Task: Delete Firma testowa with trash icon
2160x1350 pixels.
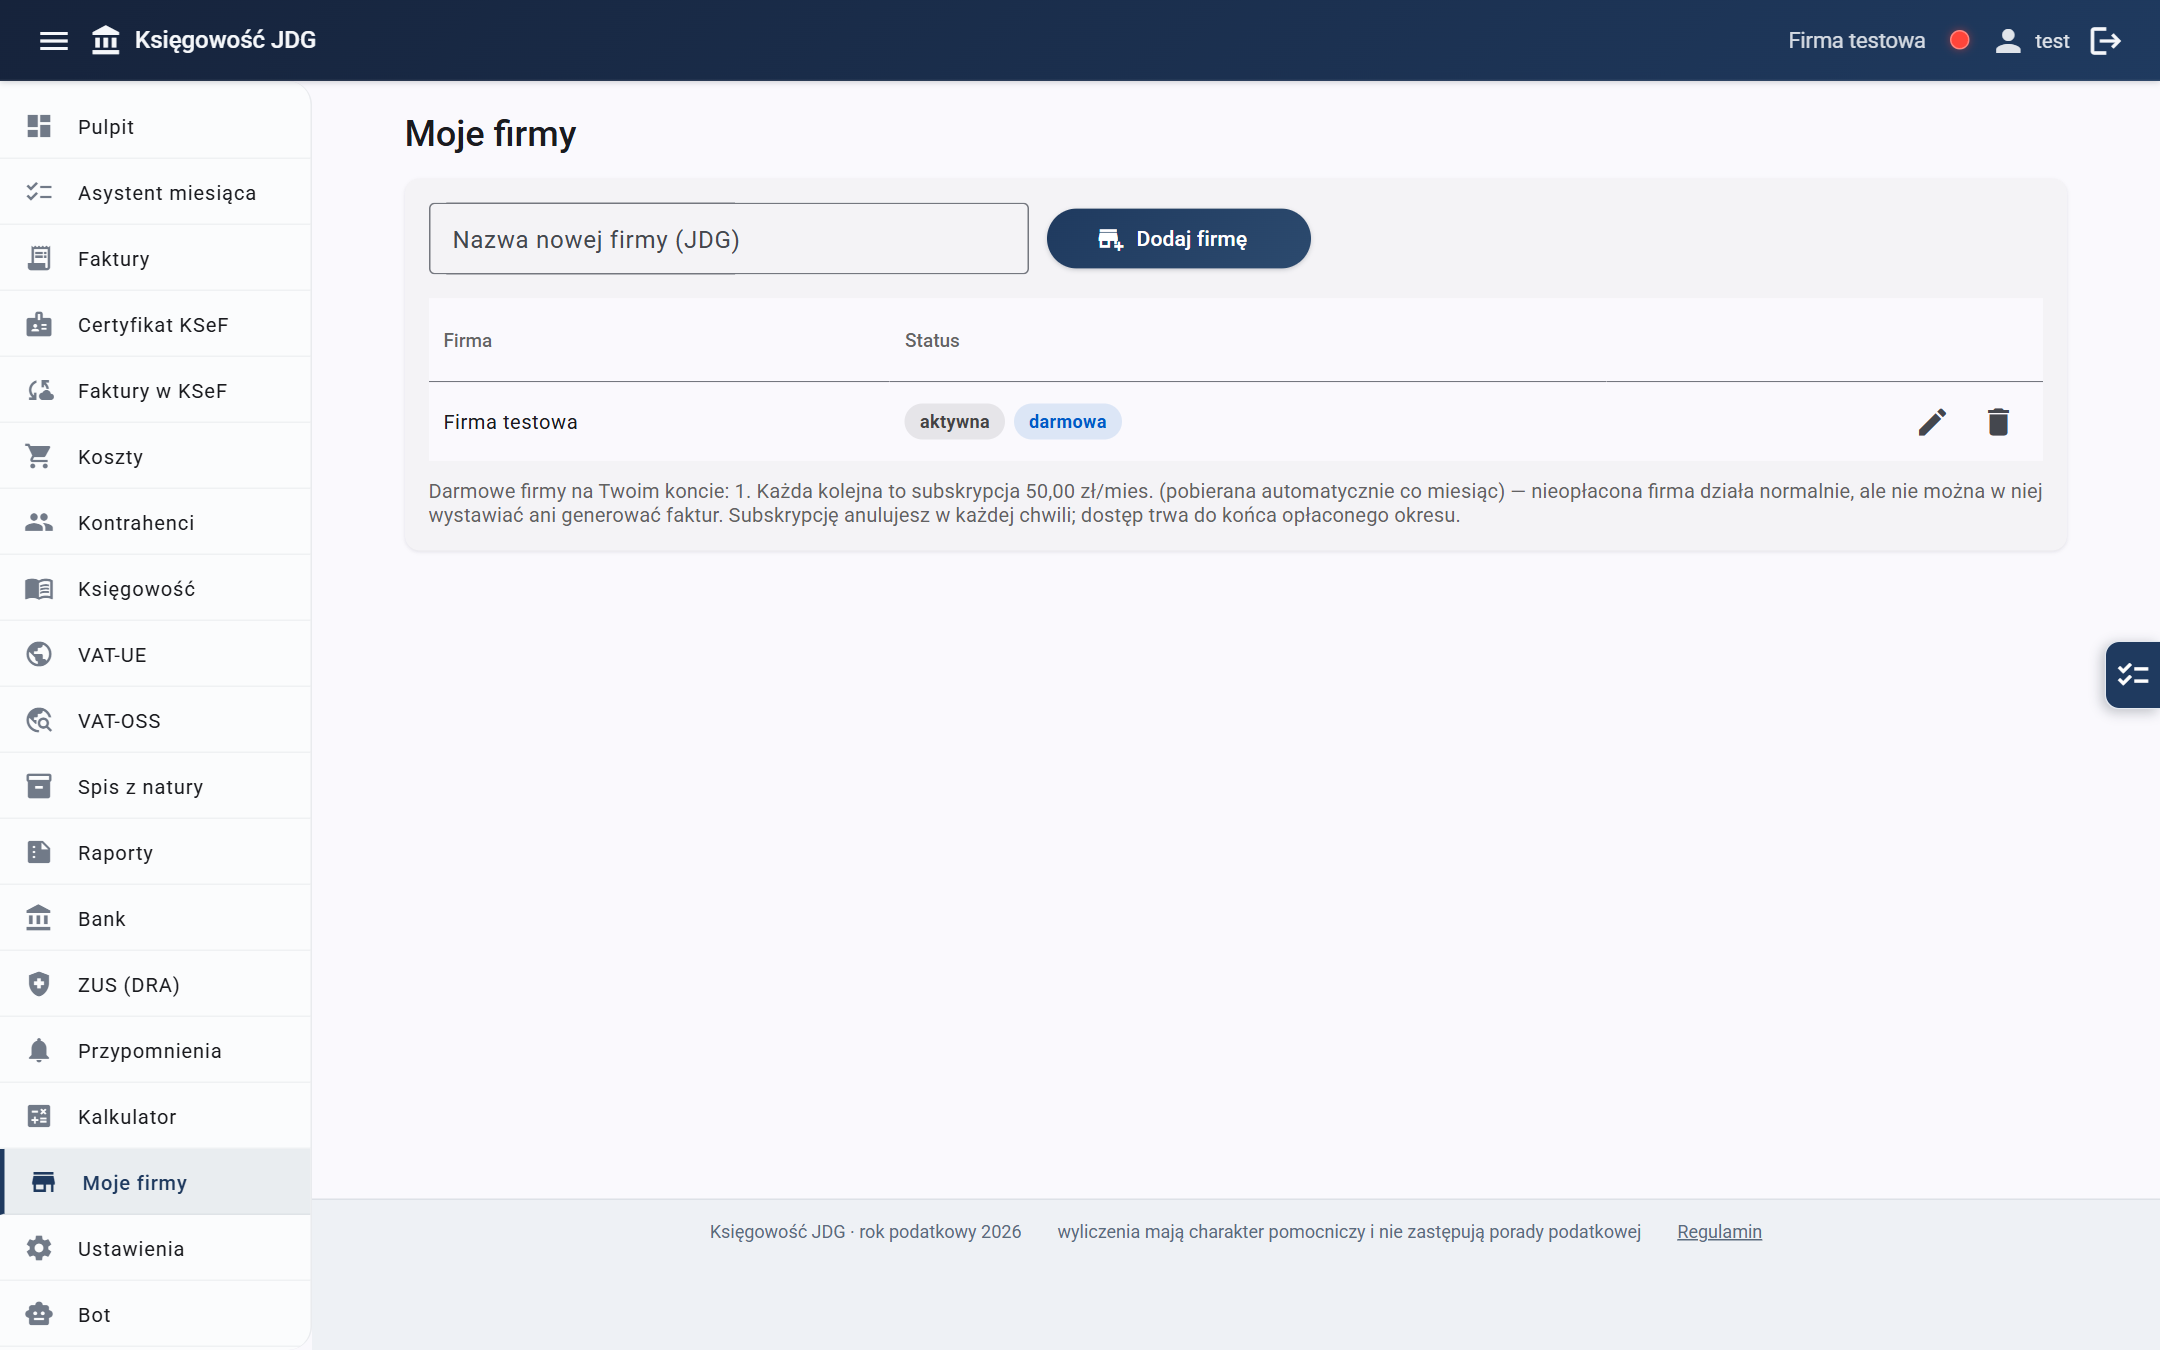Action: 1998,422
